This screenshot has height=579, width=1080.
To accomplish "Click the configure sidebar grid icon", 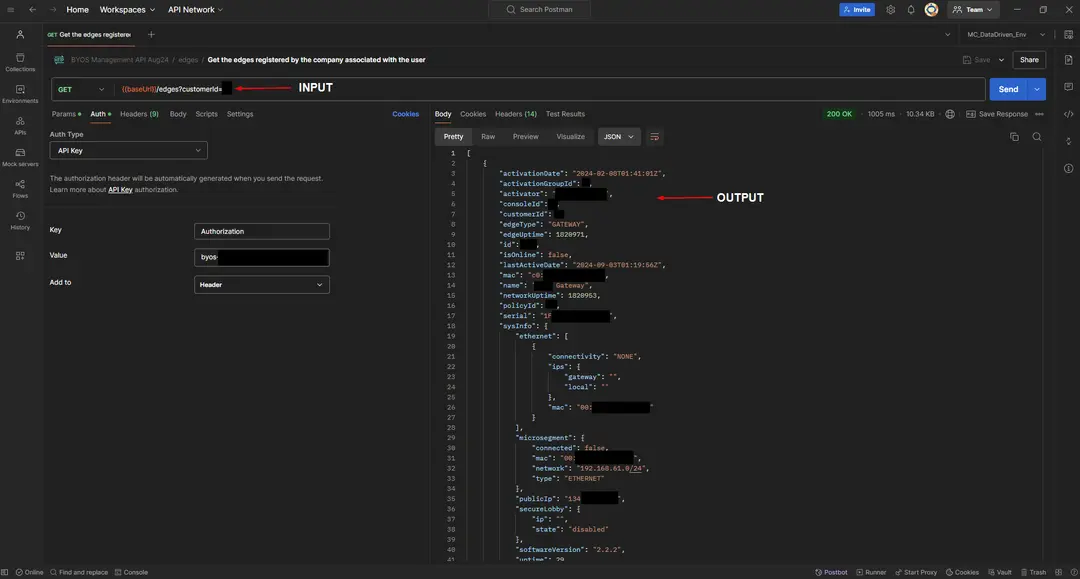I will [x=20, y=255].
